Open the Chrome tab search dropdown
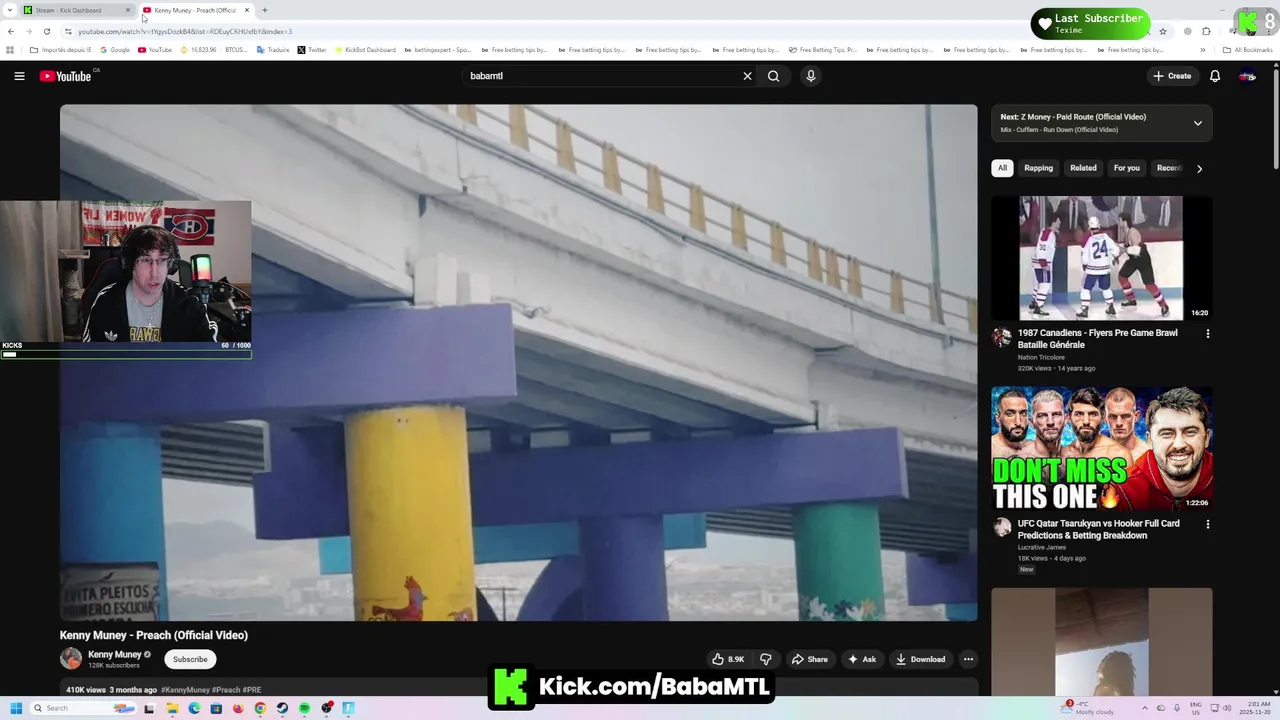The height and width of the screenshot is (720, 1280). pos(10,10)
